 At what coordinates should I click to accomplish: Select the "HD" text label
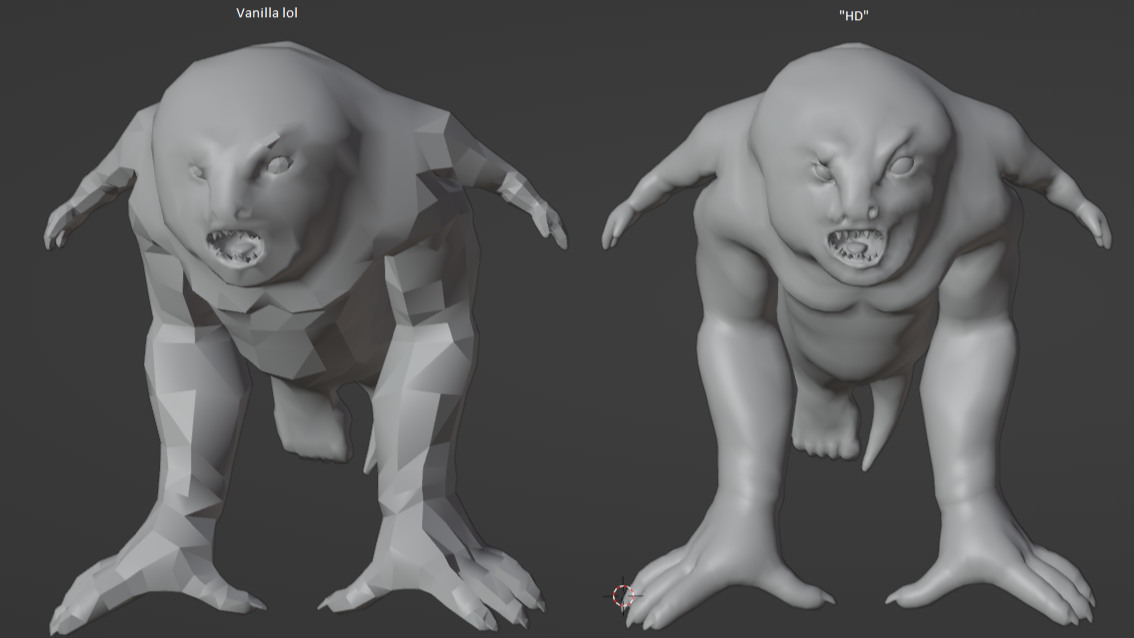853,15
